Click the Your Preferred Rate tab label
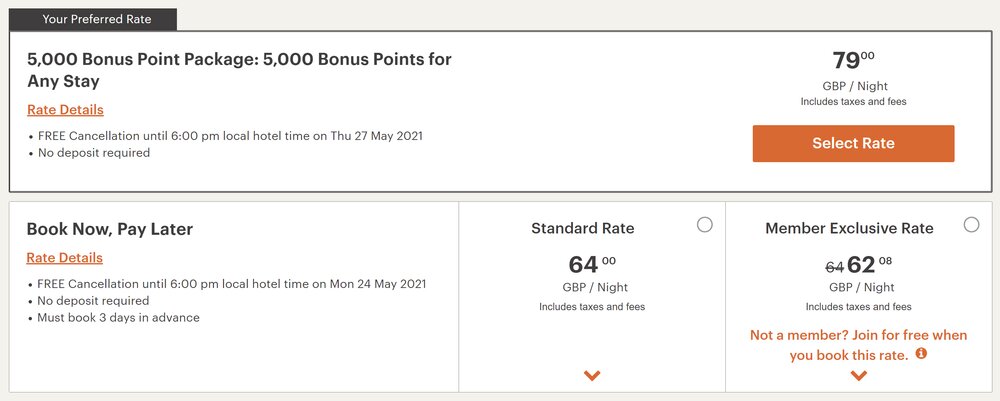The image size is (1000, 401). [92, 18]
